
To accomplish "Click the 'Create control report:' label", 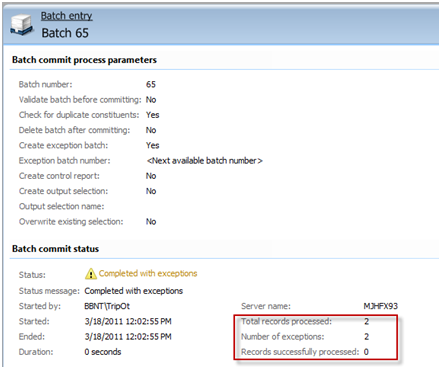I will (x=59, y=176).
